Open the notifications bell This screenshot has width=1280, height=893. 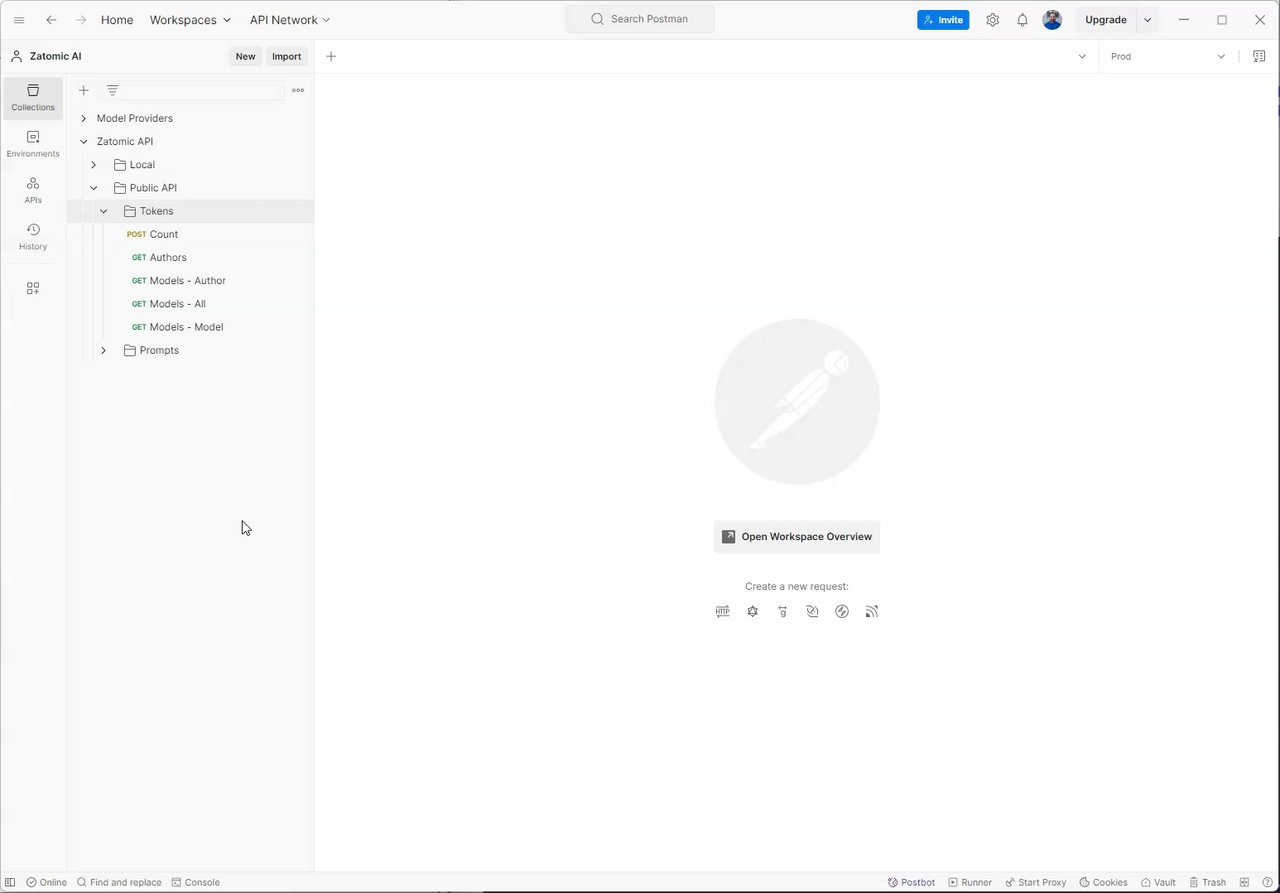[x=1022, y=20]
